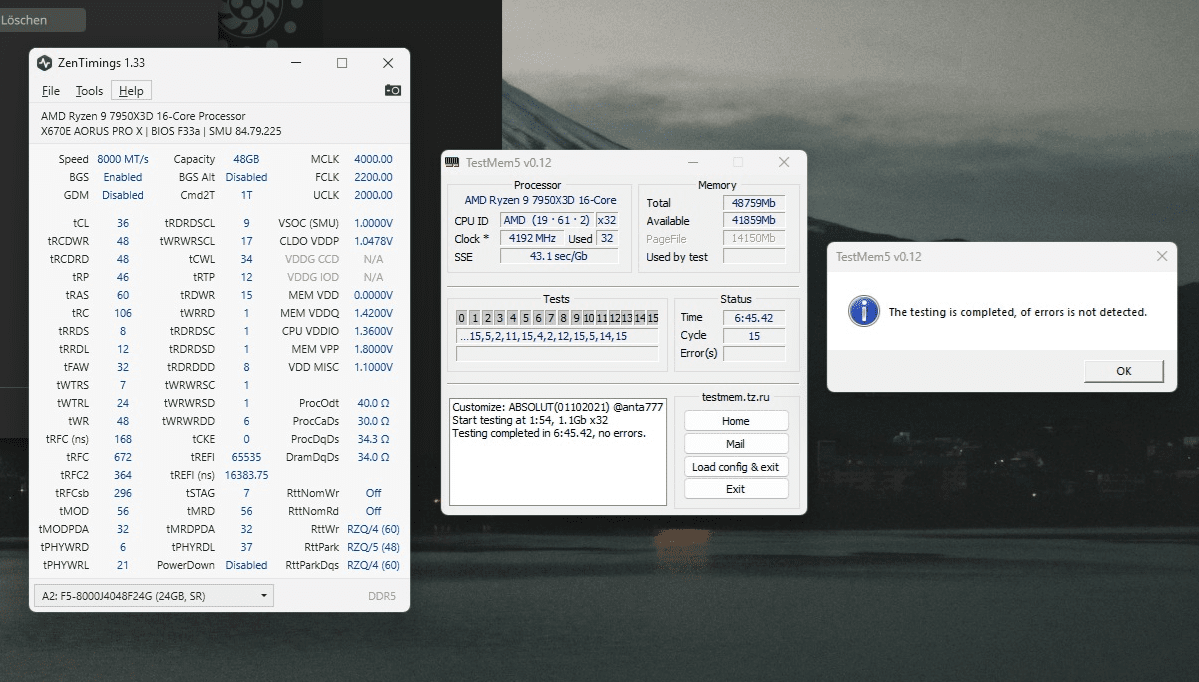Maximize the ZenTimings window
This screenshot has height=682, width=1199.
pos(342,63)
